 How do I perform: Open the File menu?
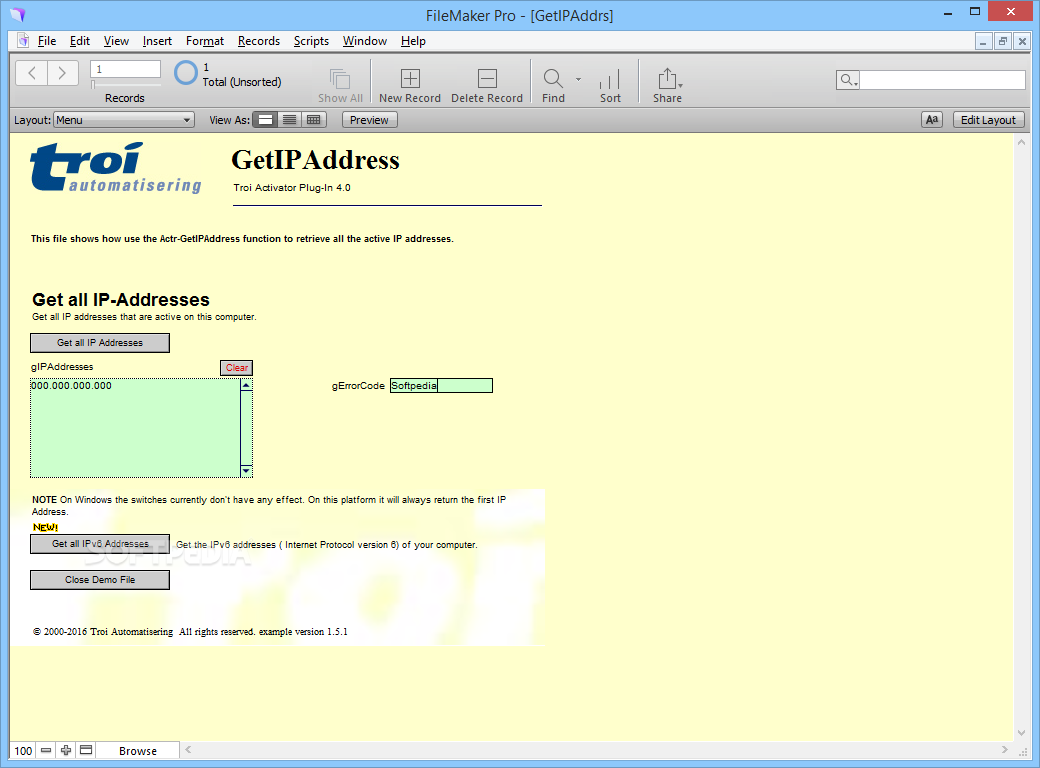[x=46, y=41]
